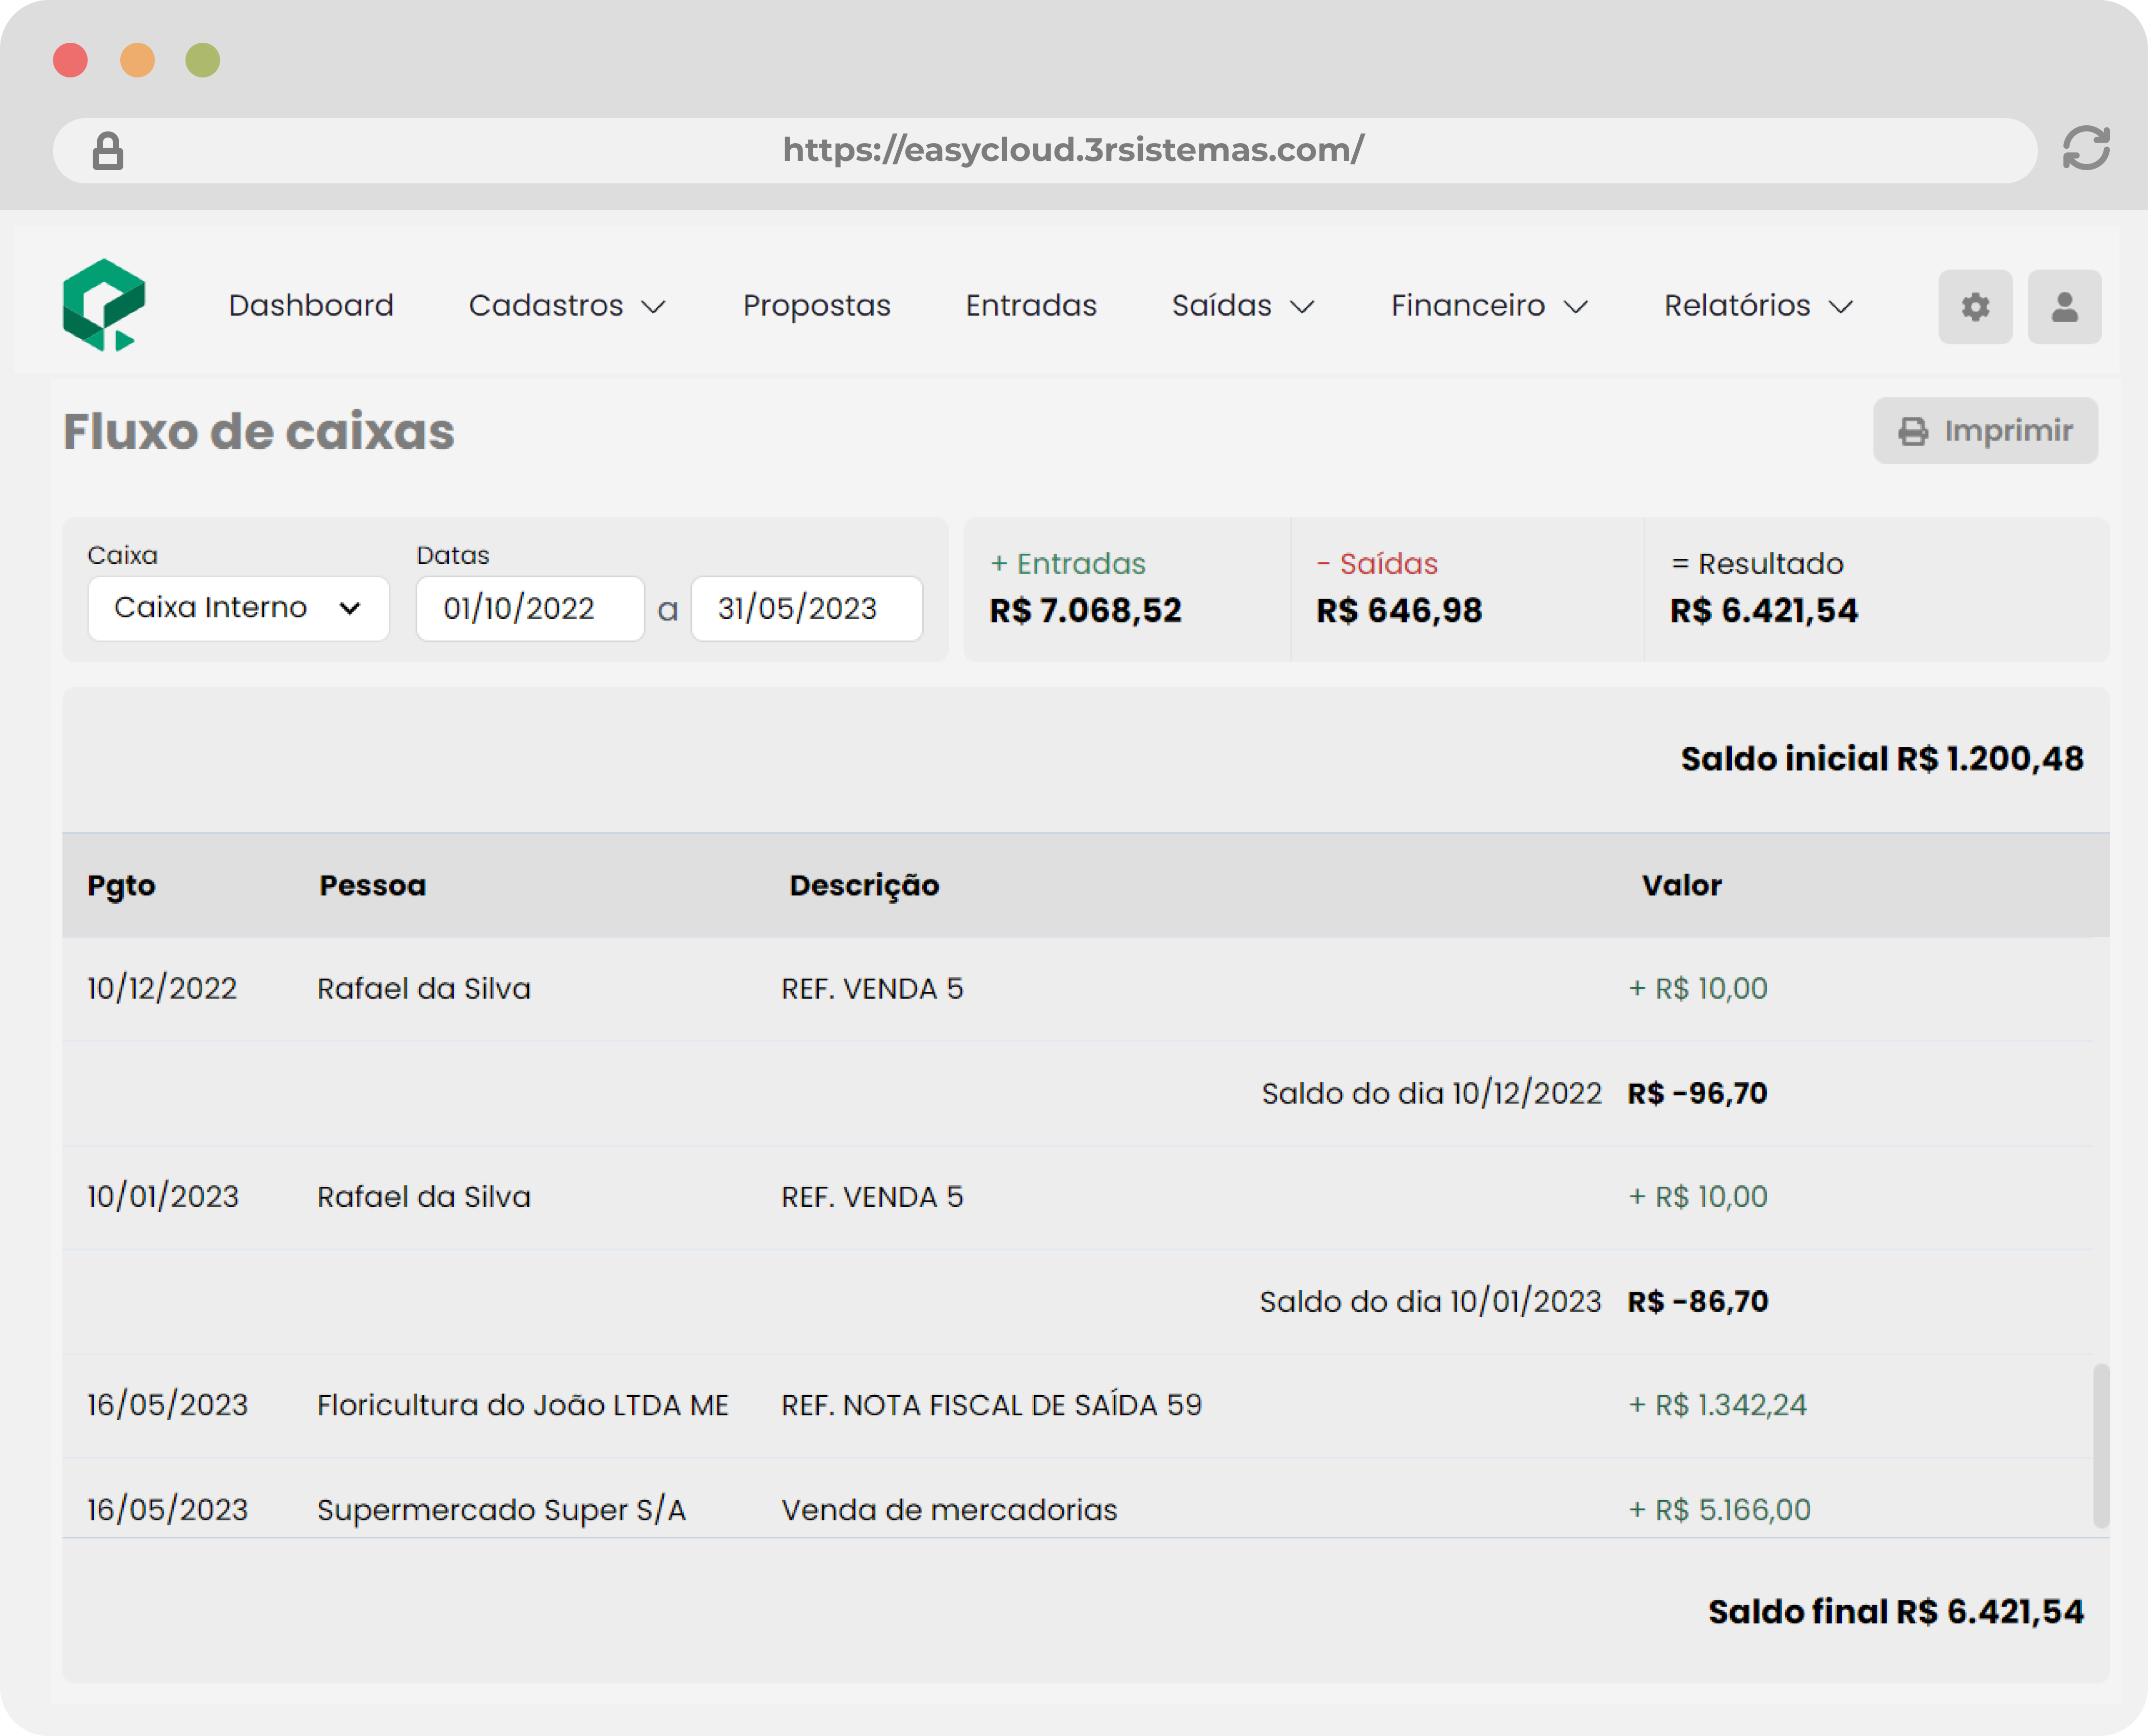Open the Propostas page

[816, 305]
